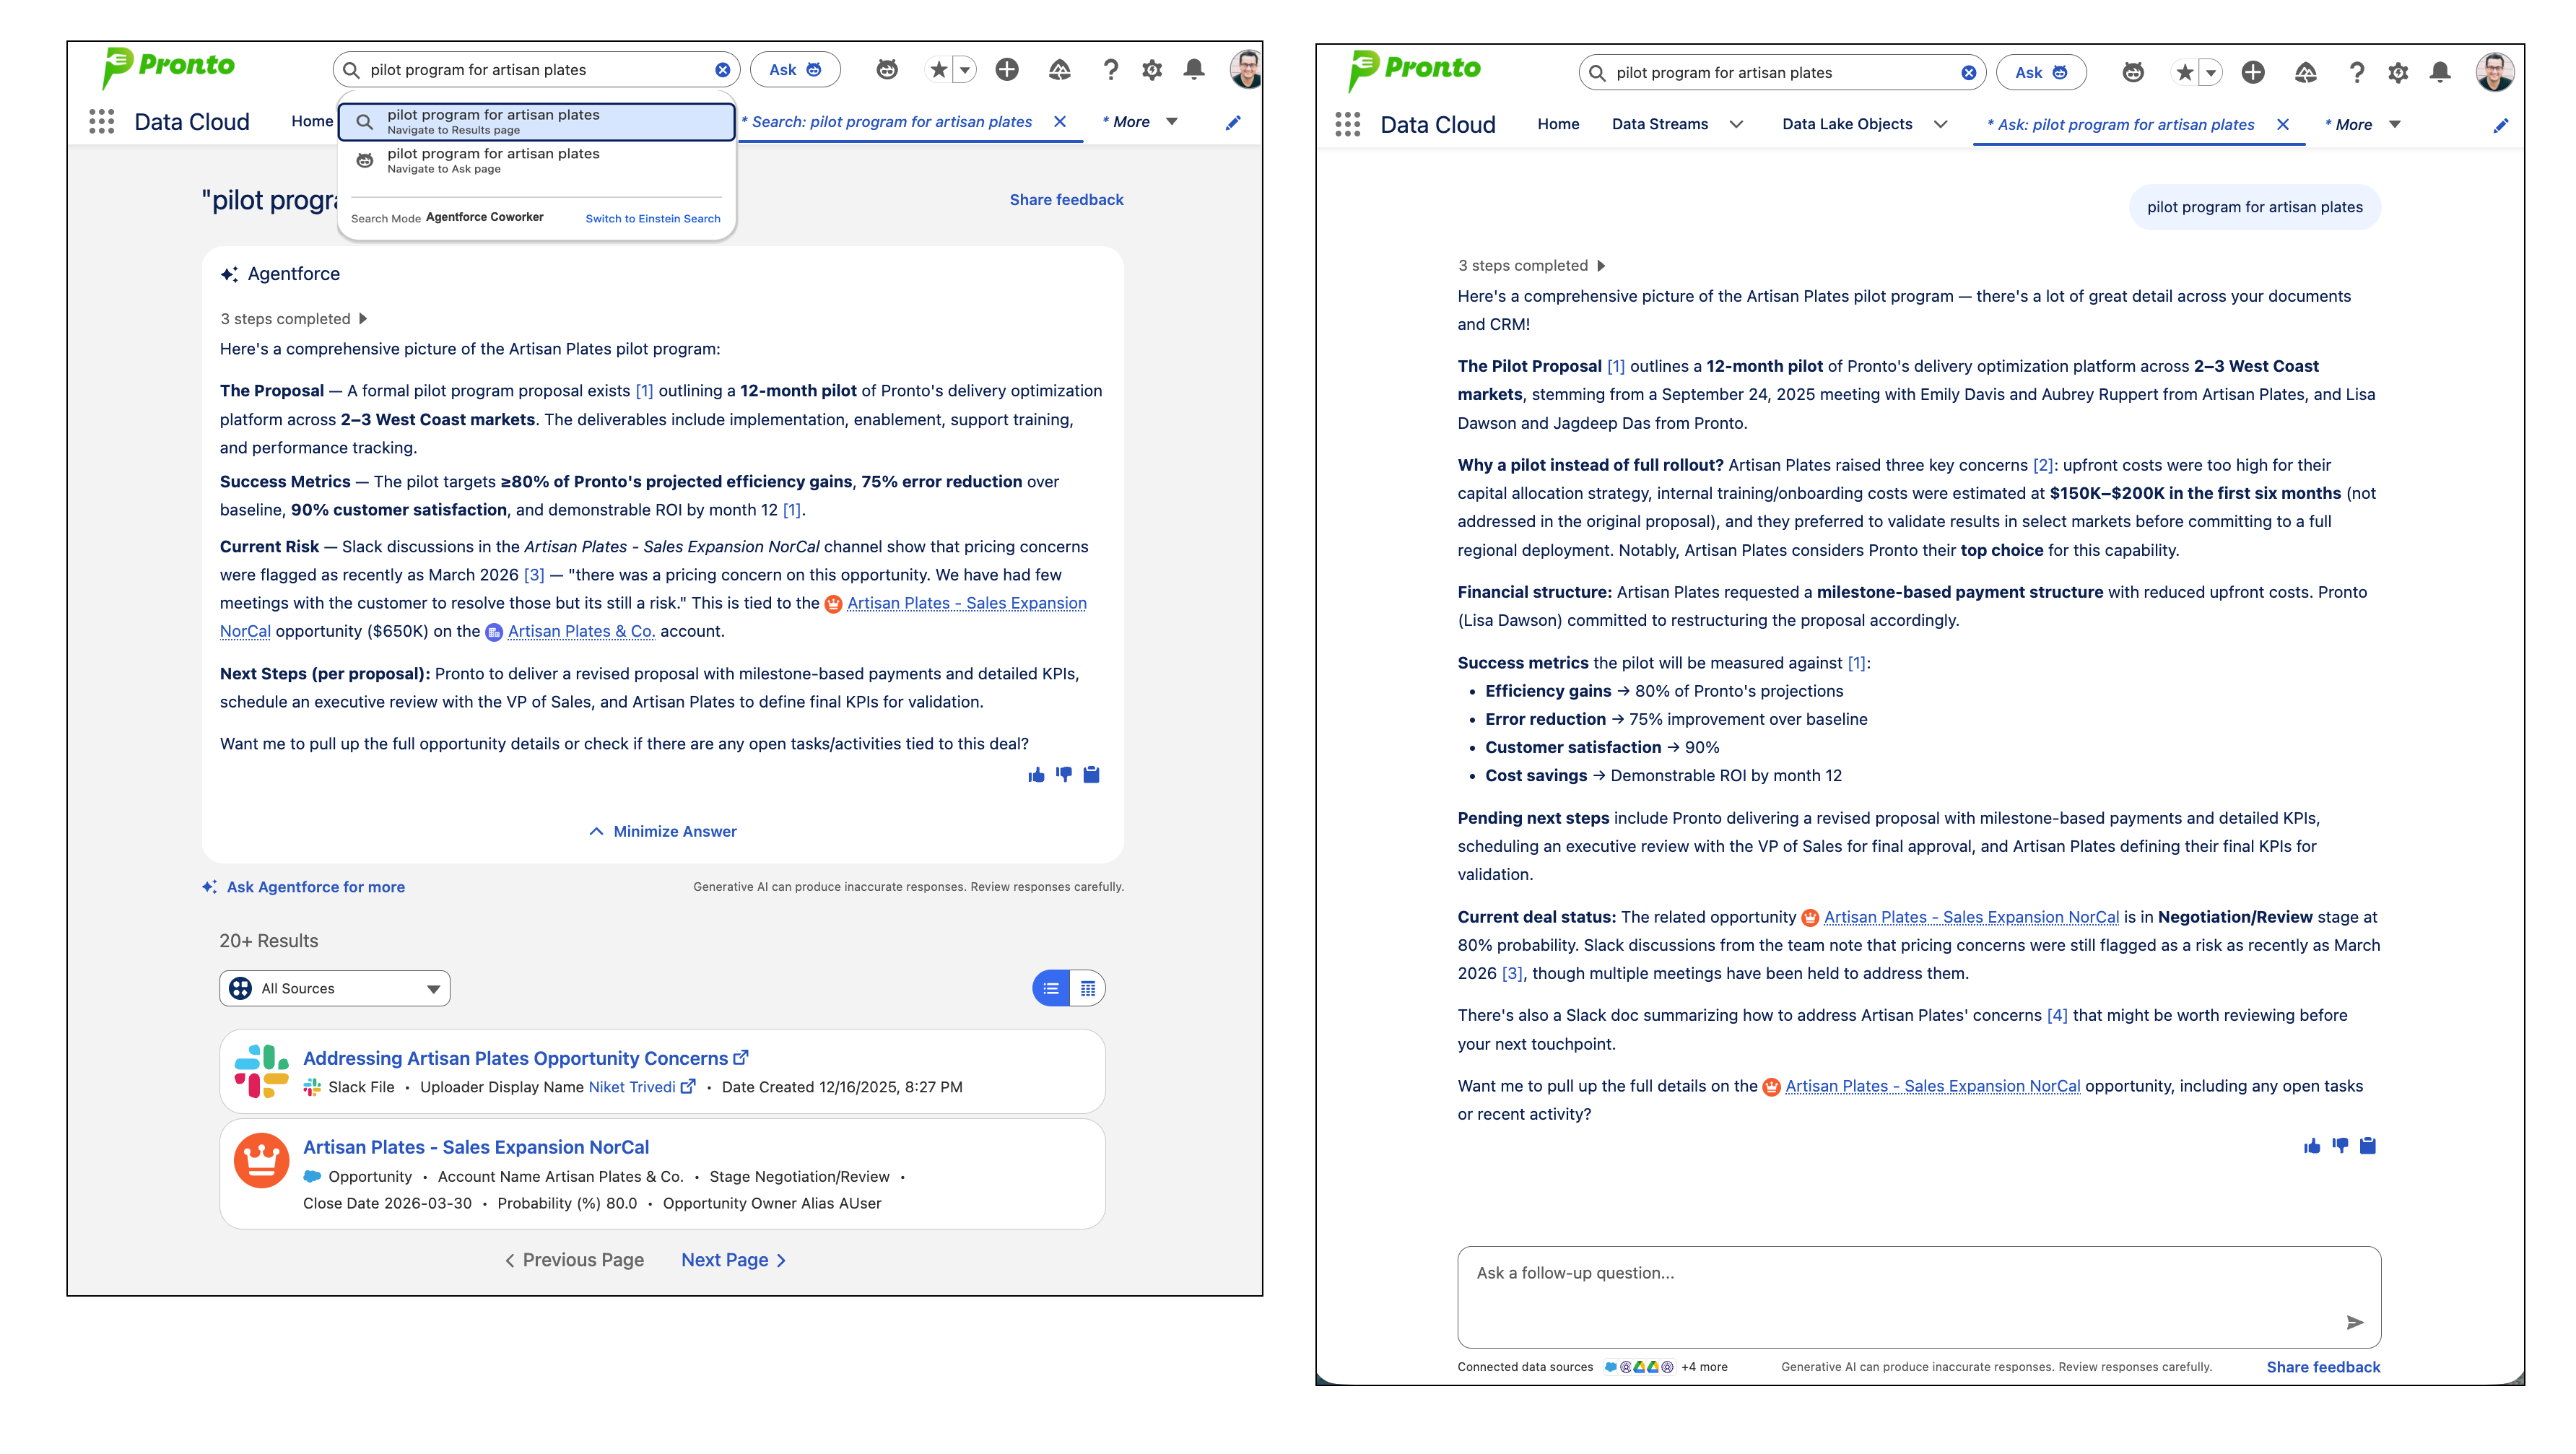Open Favorites list dropdown in right window
Viewport: 2576px width, 1454px height.
point(2211,73)
